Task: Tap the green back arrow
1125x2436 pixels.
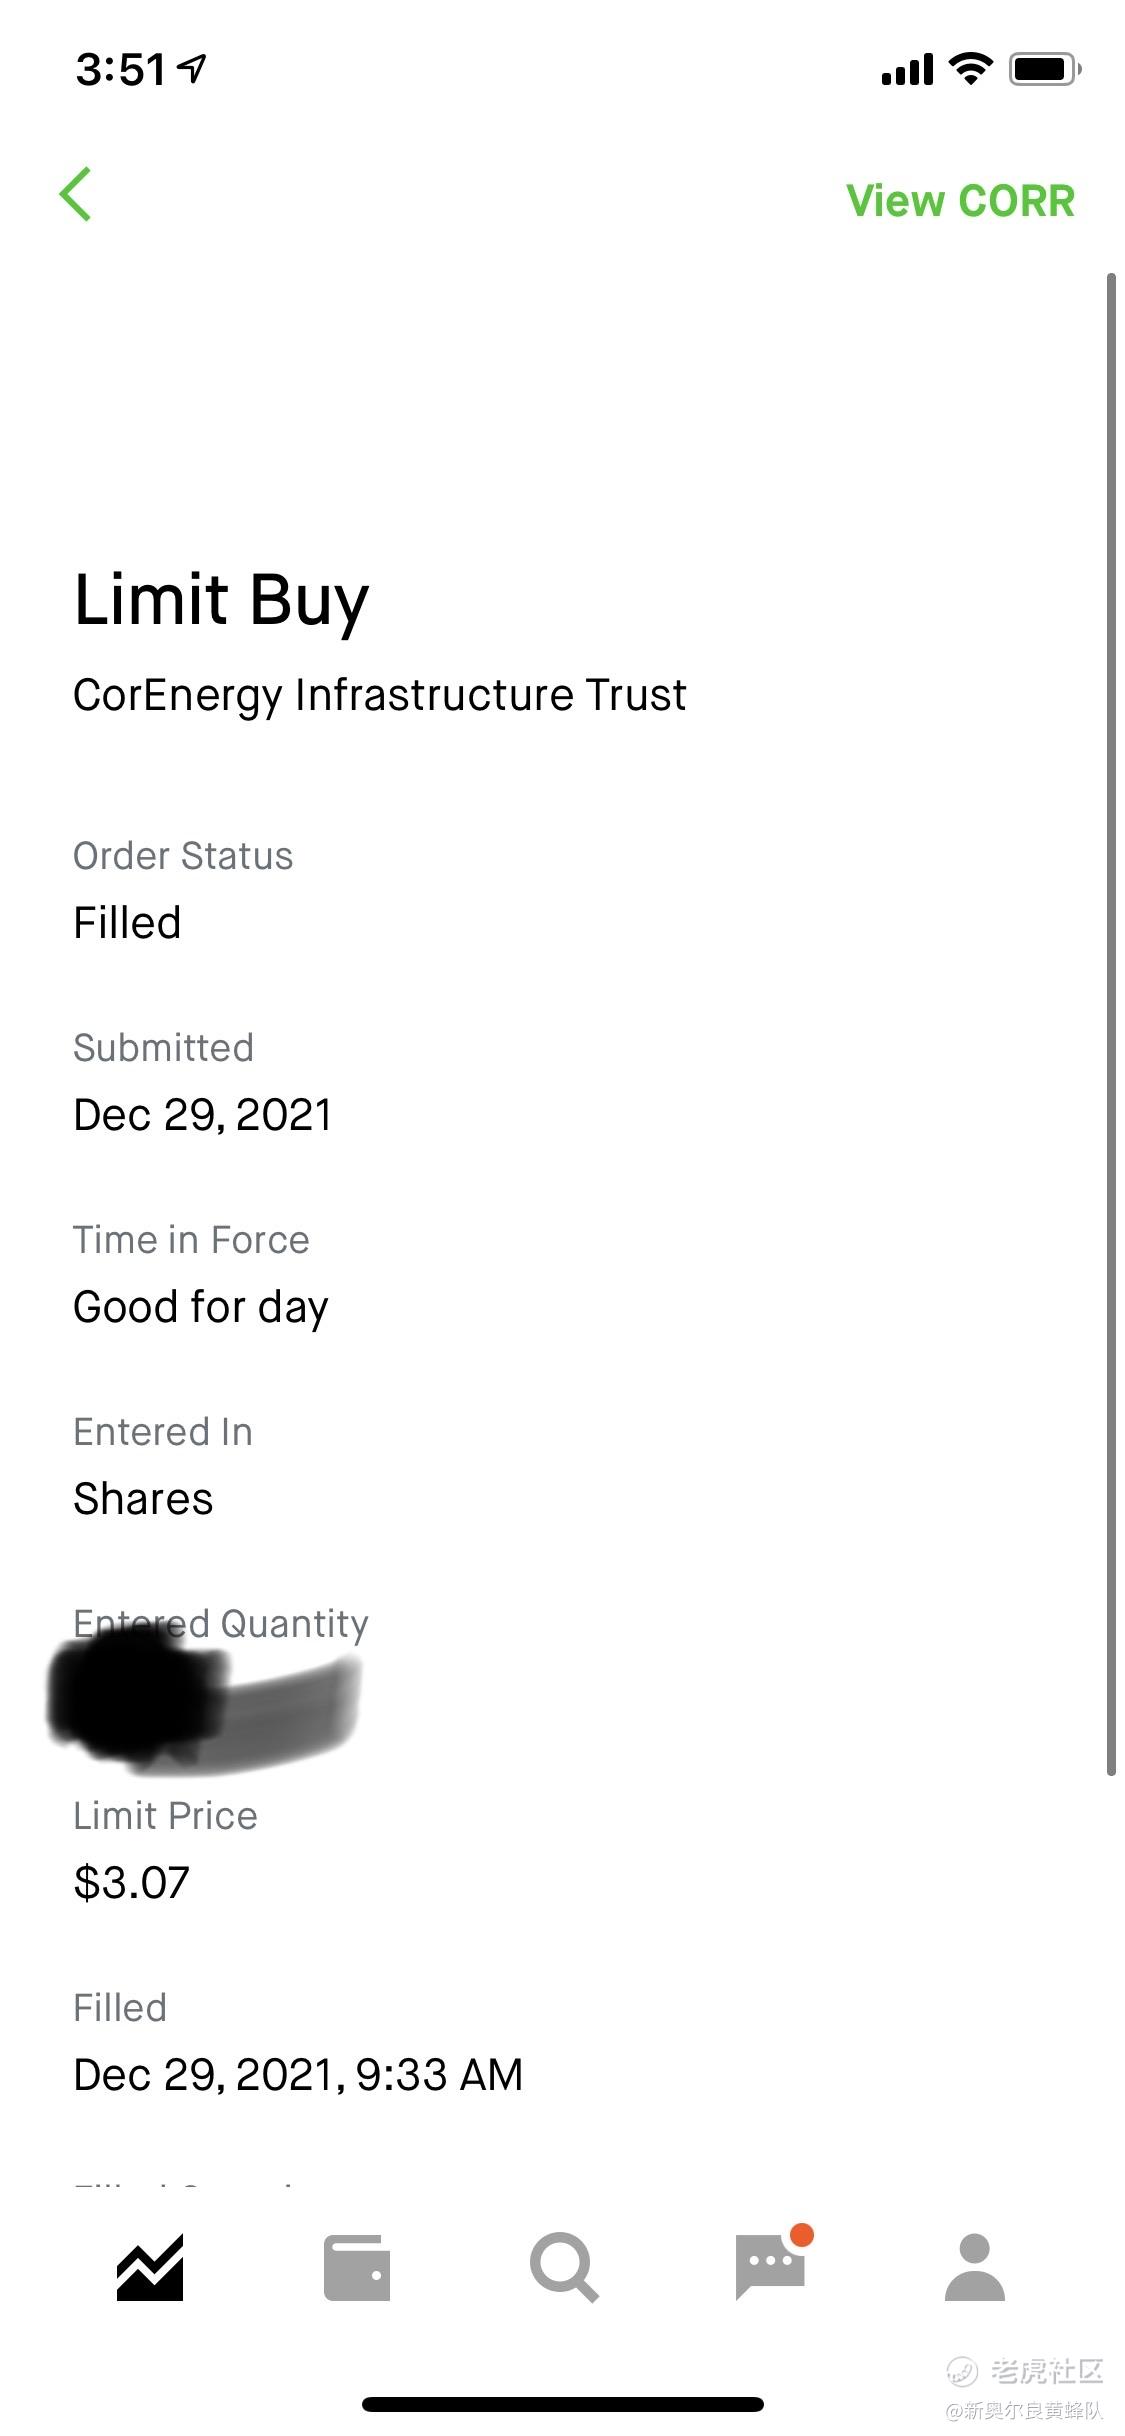Action: click(76, 194)
